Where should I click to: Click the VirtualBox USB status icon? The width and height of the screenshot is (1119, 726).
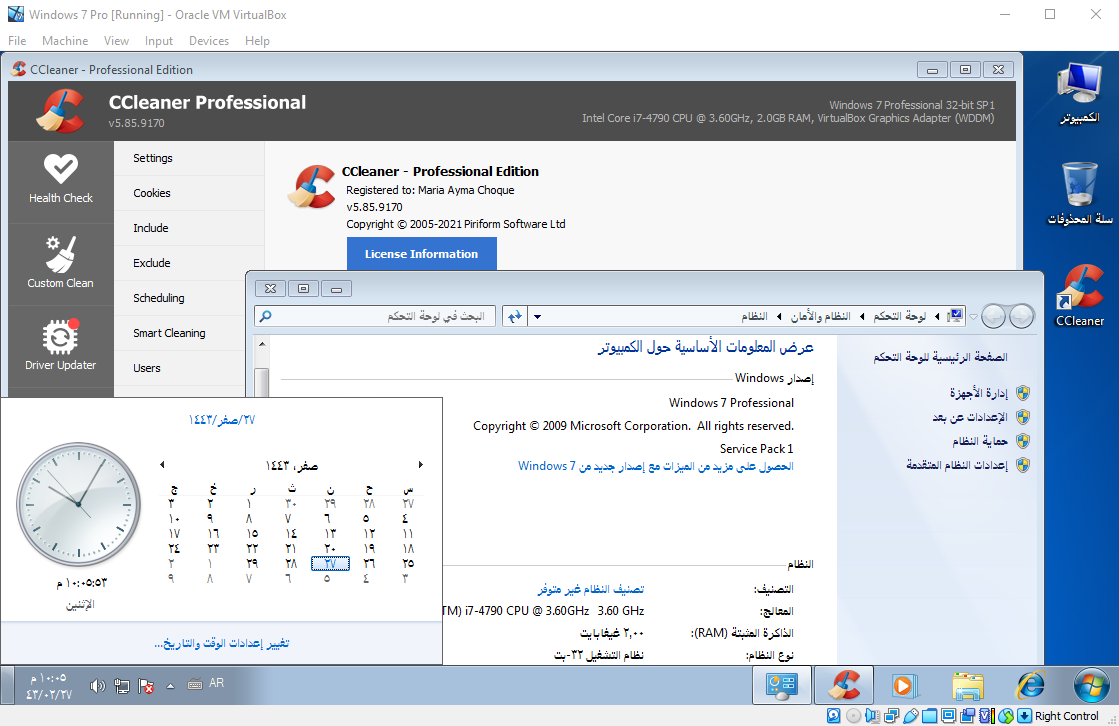pos(910,715)
